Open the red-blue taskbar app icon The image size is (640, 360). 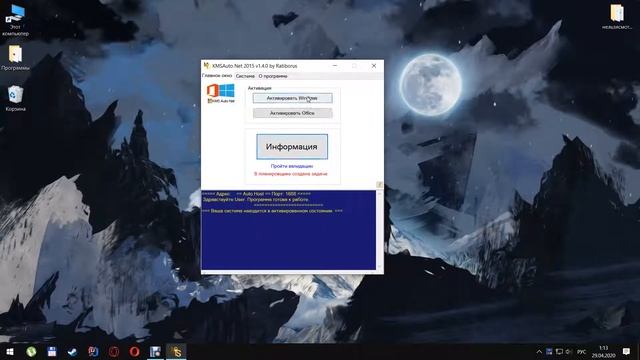[93, 351]
